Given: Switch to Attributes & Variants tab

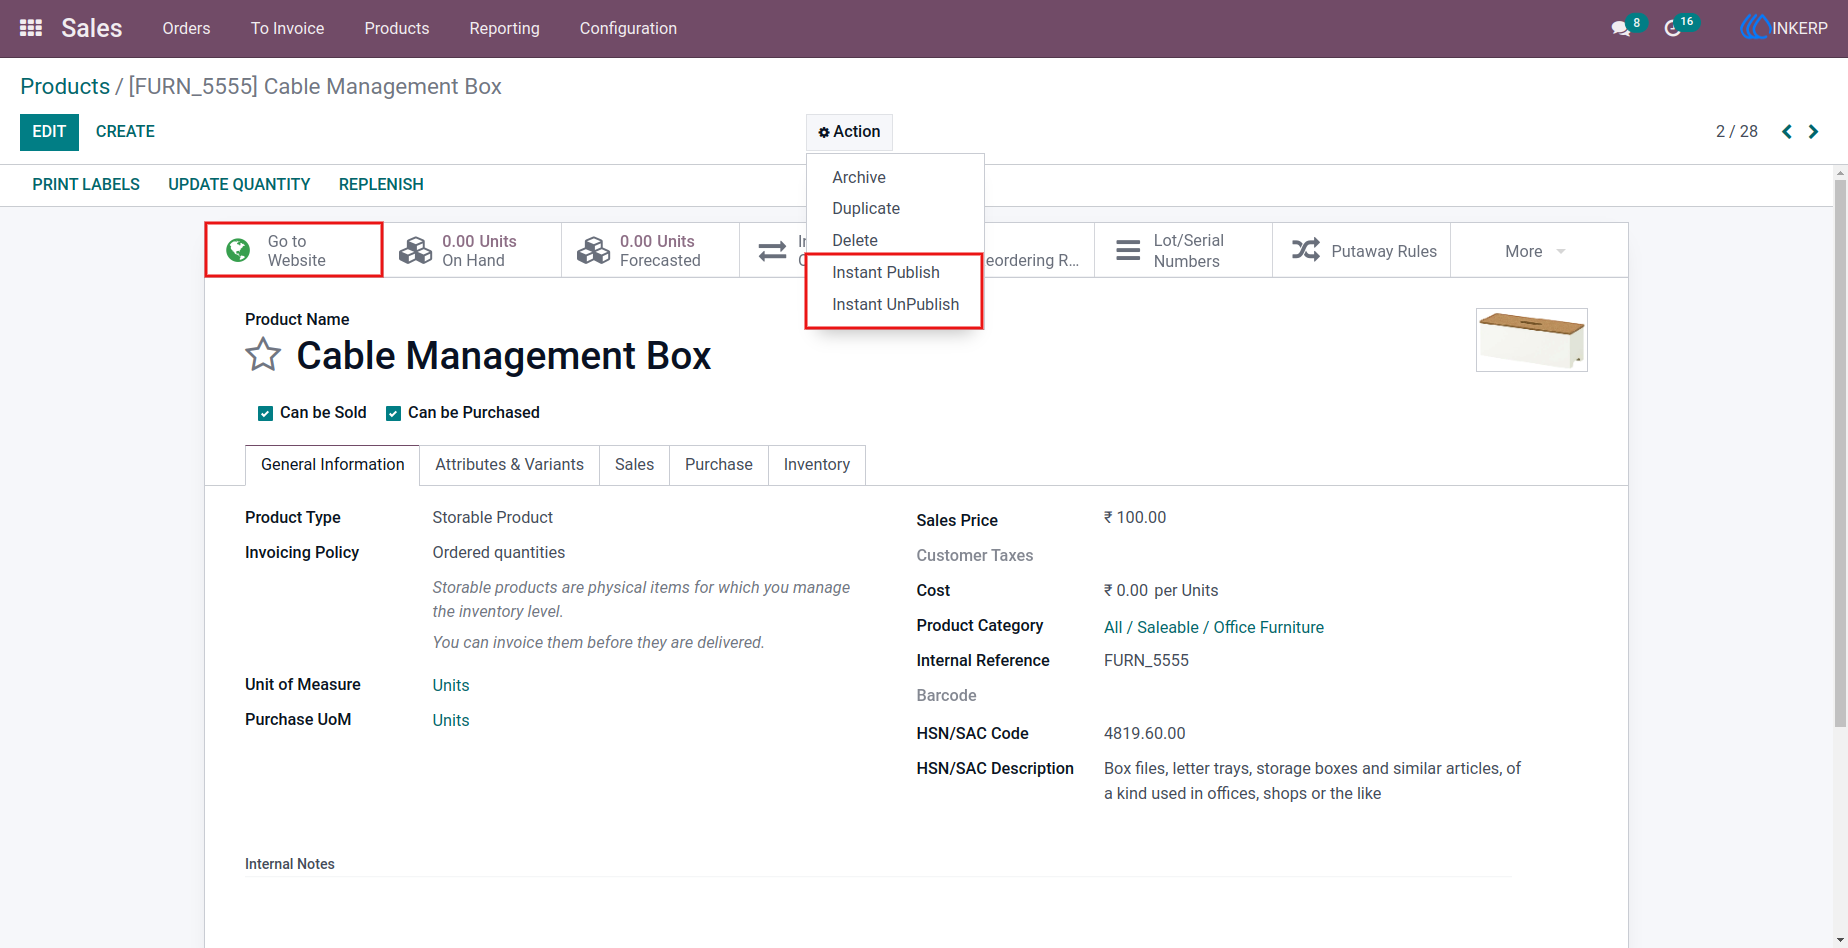Looking at the screenshot, I should (509, 465).
